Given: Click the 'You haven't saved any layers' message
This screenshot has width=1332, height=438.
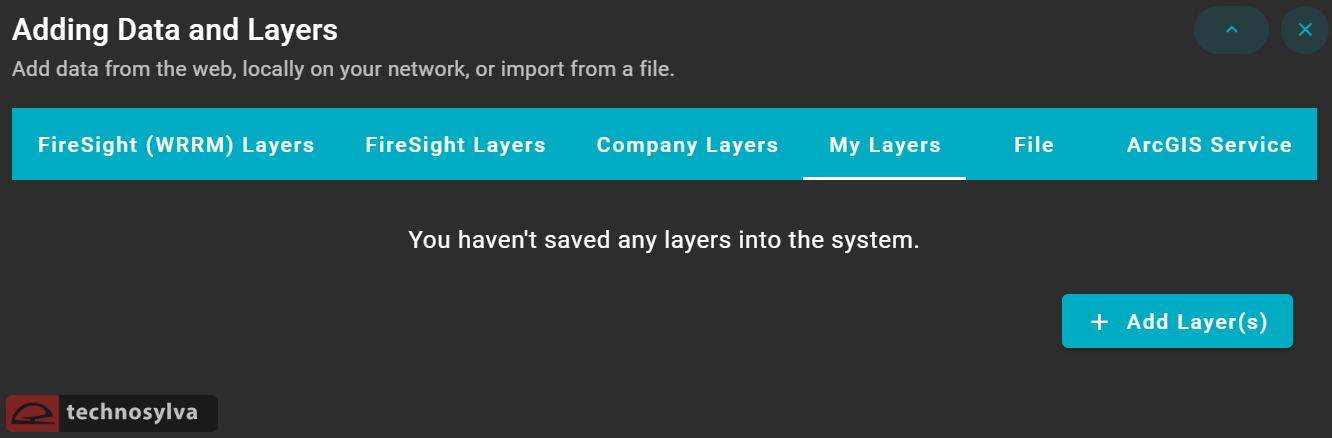Looking at the screenshot, I should tap(663, 240).
